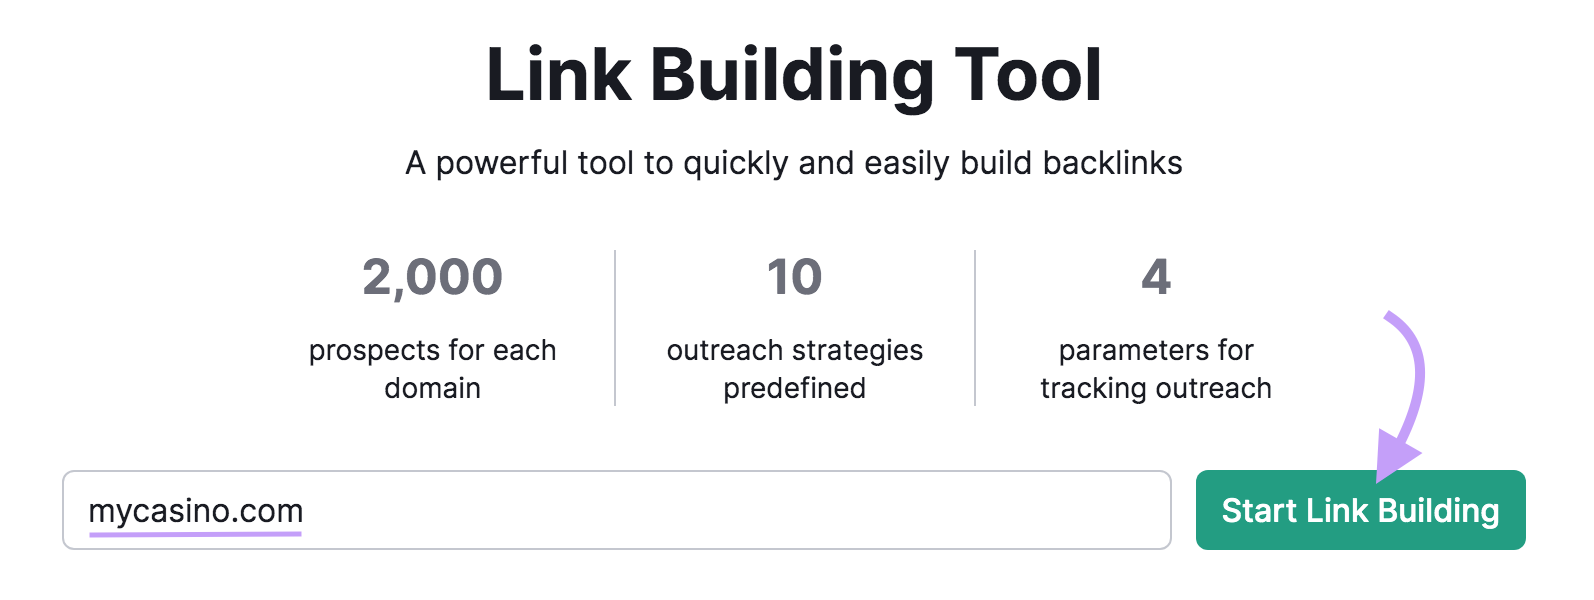
Task: Click the 2,000 statistic number
Action: [x=432, y=277]
